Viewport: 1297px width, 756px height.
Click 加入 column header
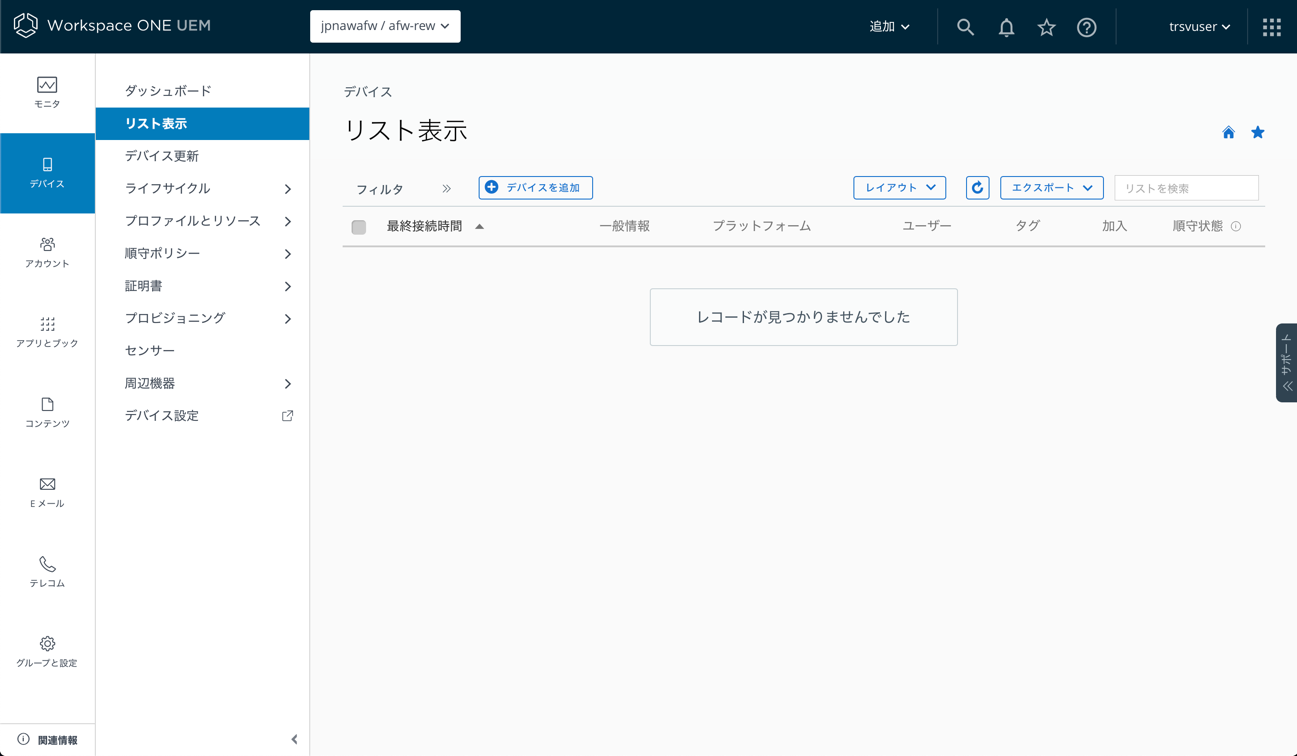tap(1114, 226)
